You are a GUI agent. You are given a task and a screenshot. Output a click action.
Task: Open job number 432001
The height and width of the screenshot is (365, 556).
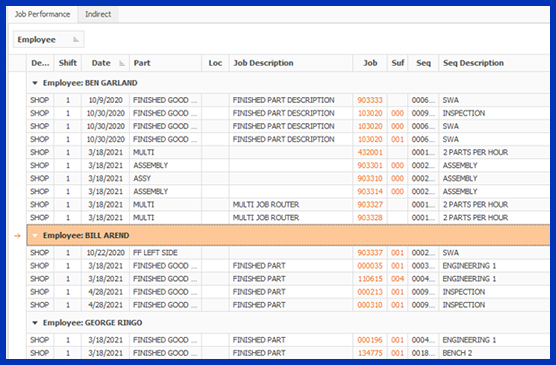[370, 153]
